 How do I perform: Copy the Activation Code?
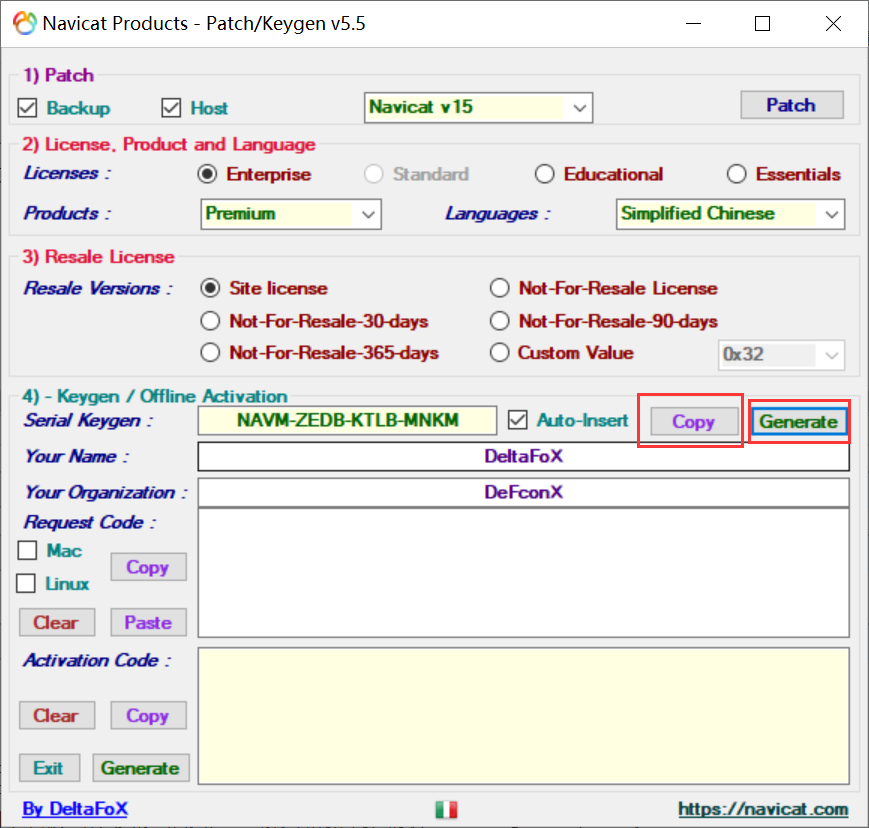click(148, 715)
